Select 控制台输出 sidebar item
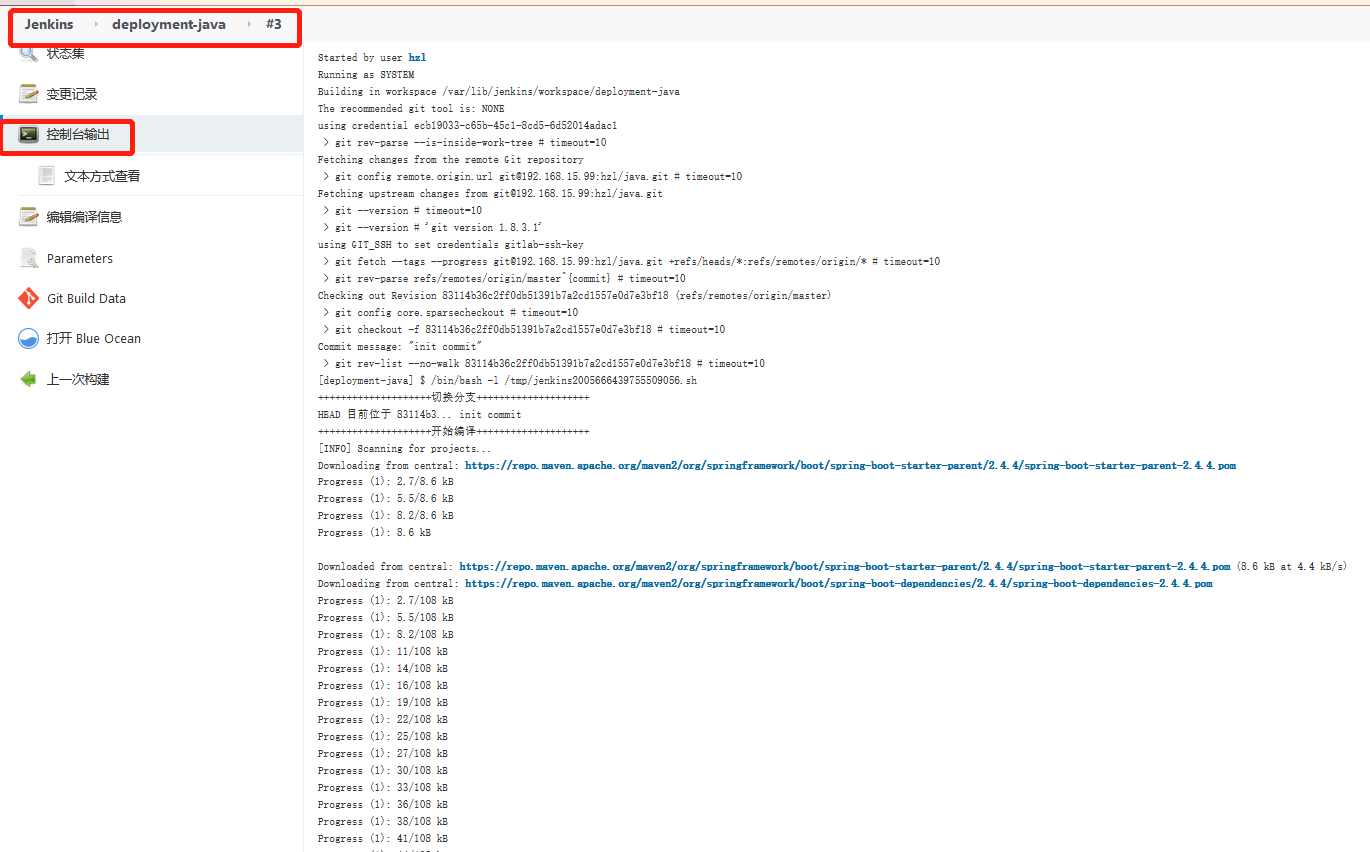 click(x=78, y=134)
